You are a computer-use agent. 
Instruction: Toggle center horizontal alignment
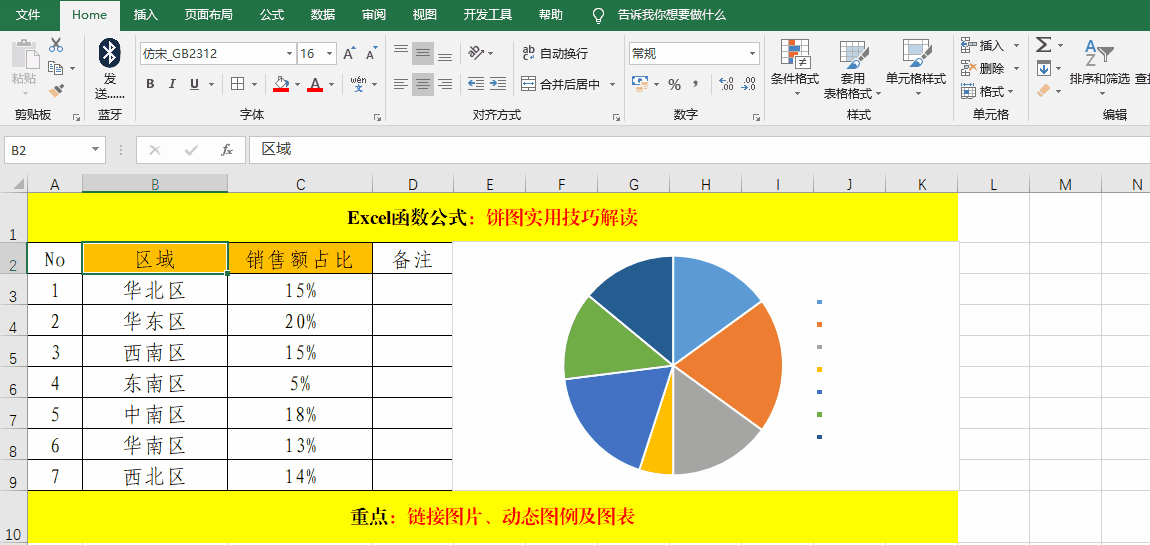coord(423,84)
